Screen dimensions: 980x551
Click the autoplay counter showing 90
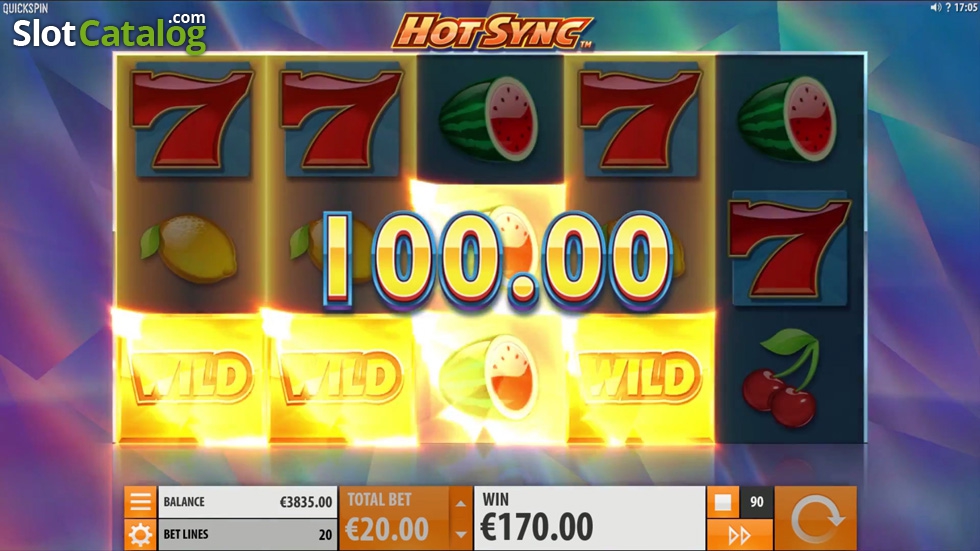click(x=757, y=502)
